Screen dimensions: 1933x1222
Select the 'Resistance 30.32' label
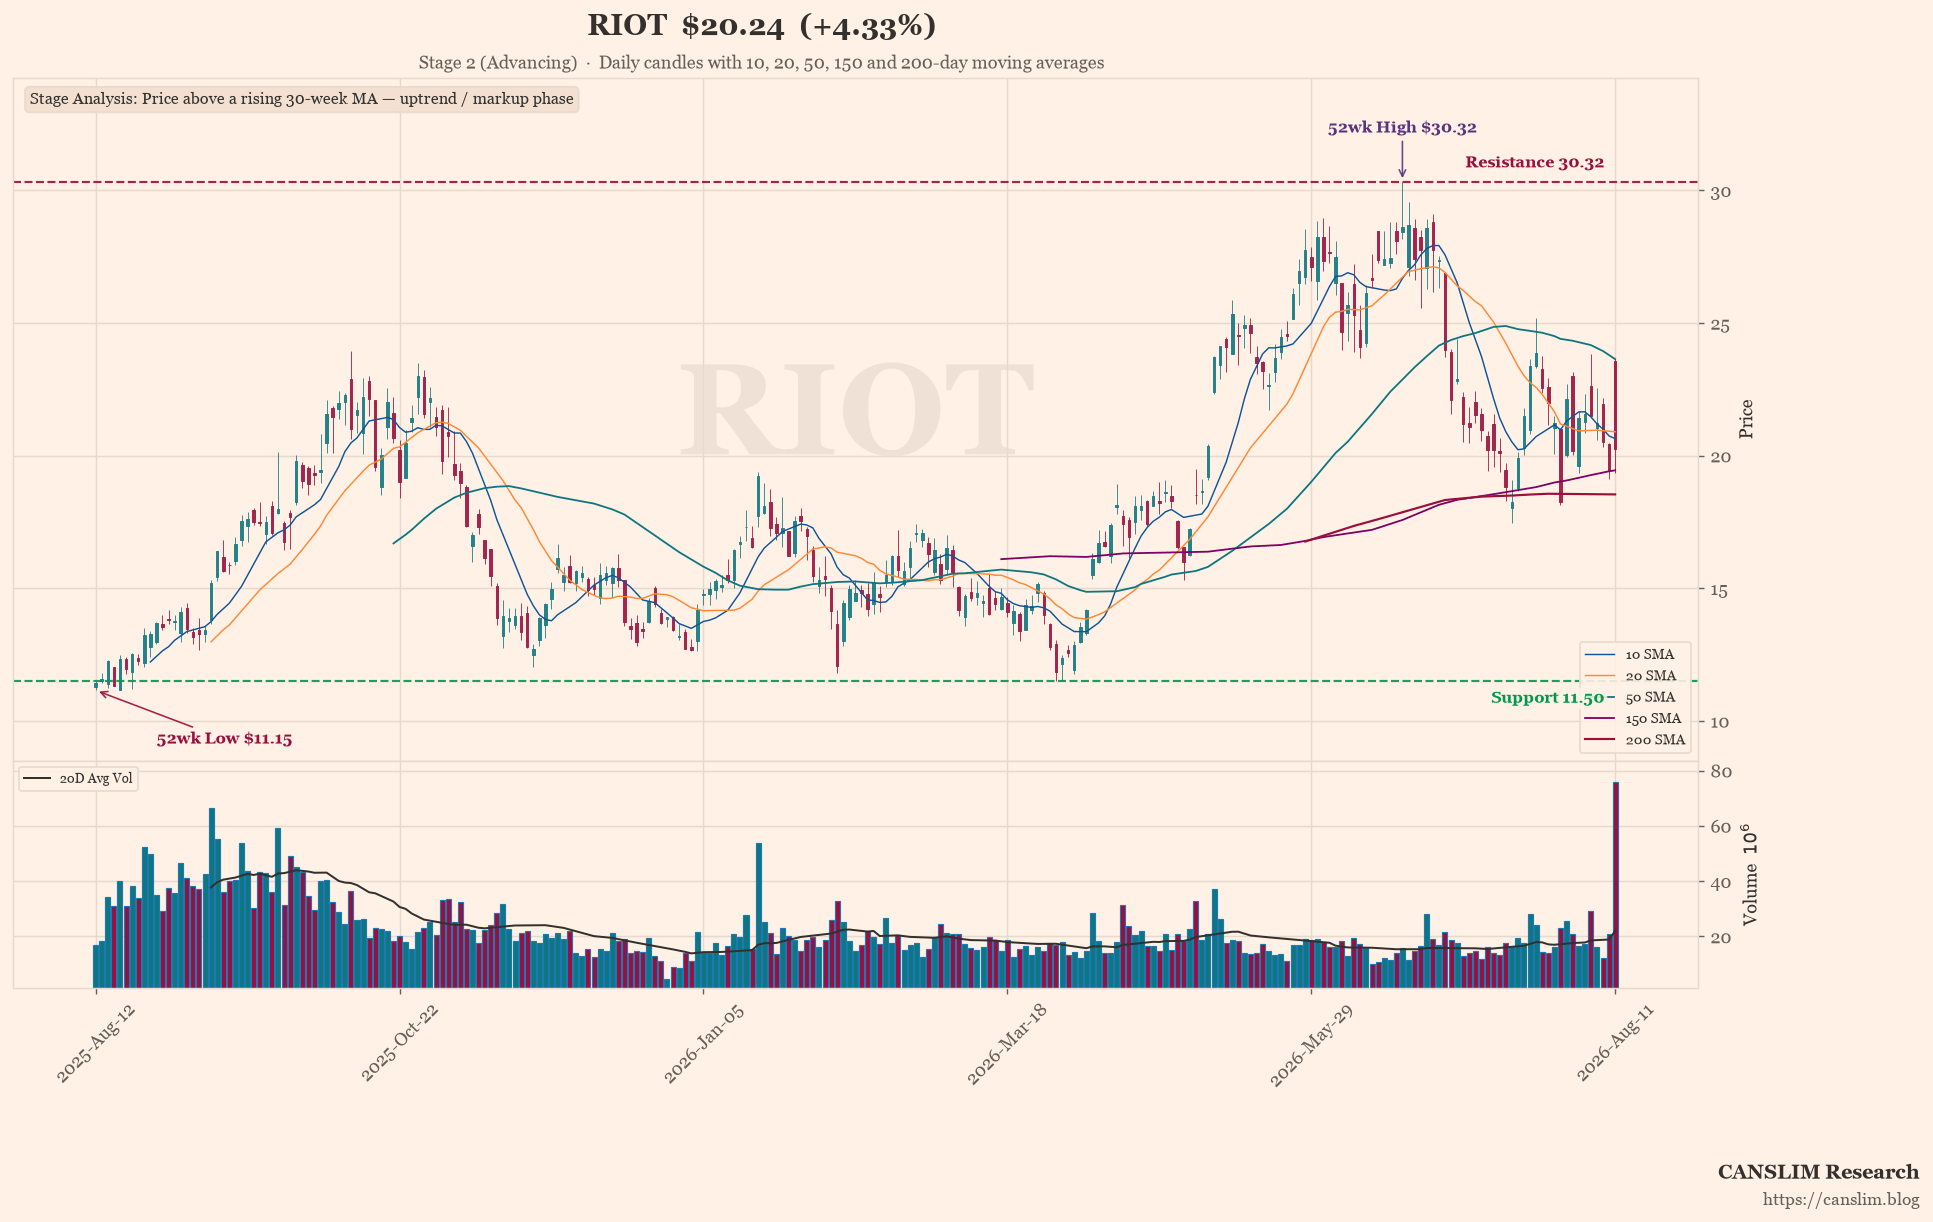coord(1534,162)
